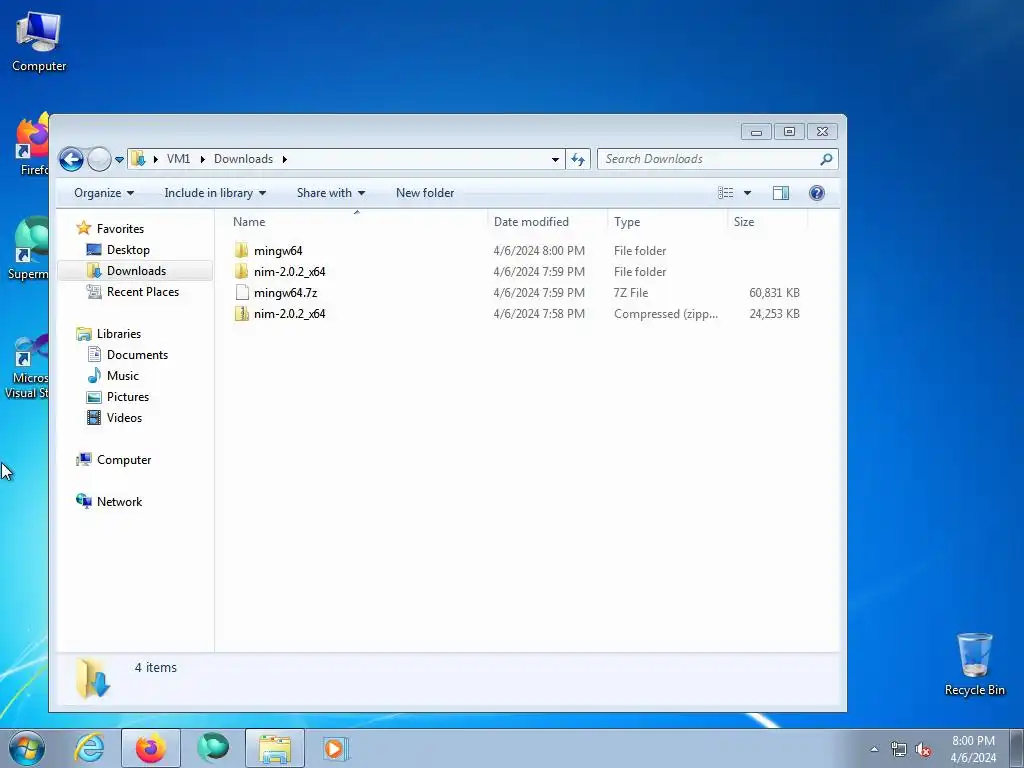Open Explorer Help icon
Screen dimensions: 1024x768
pos(816,193)
